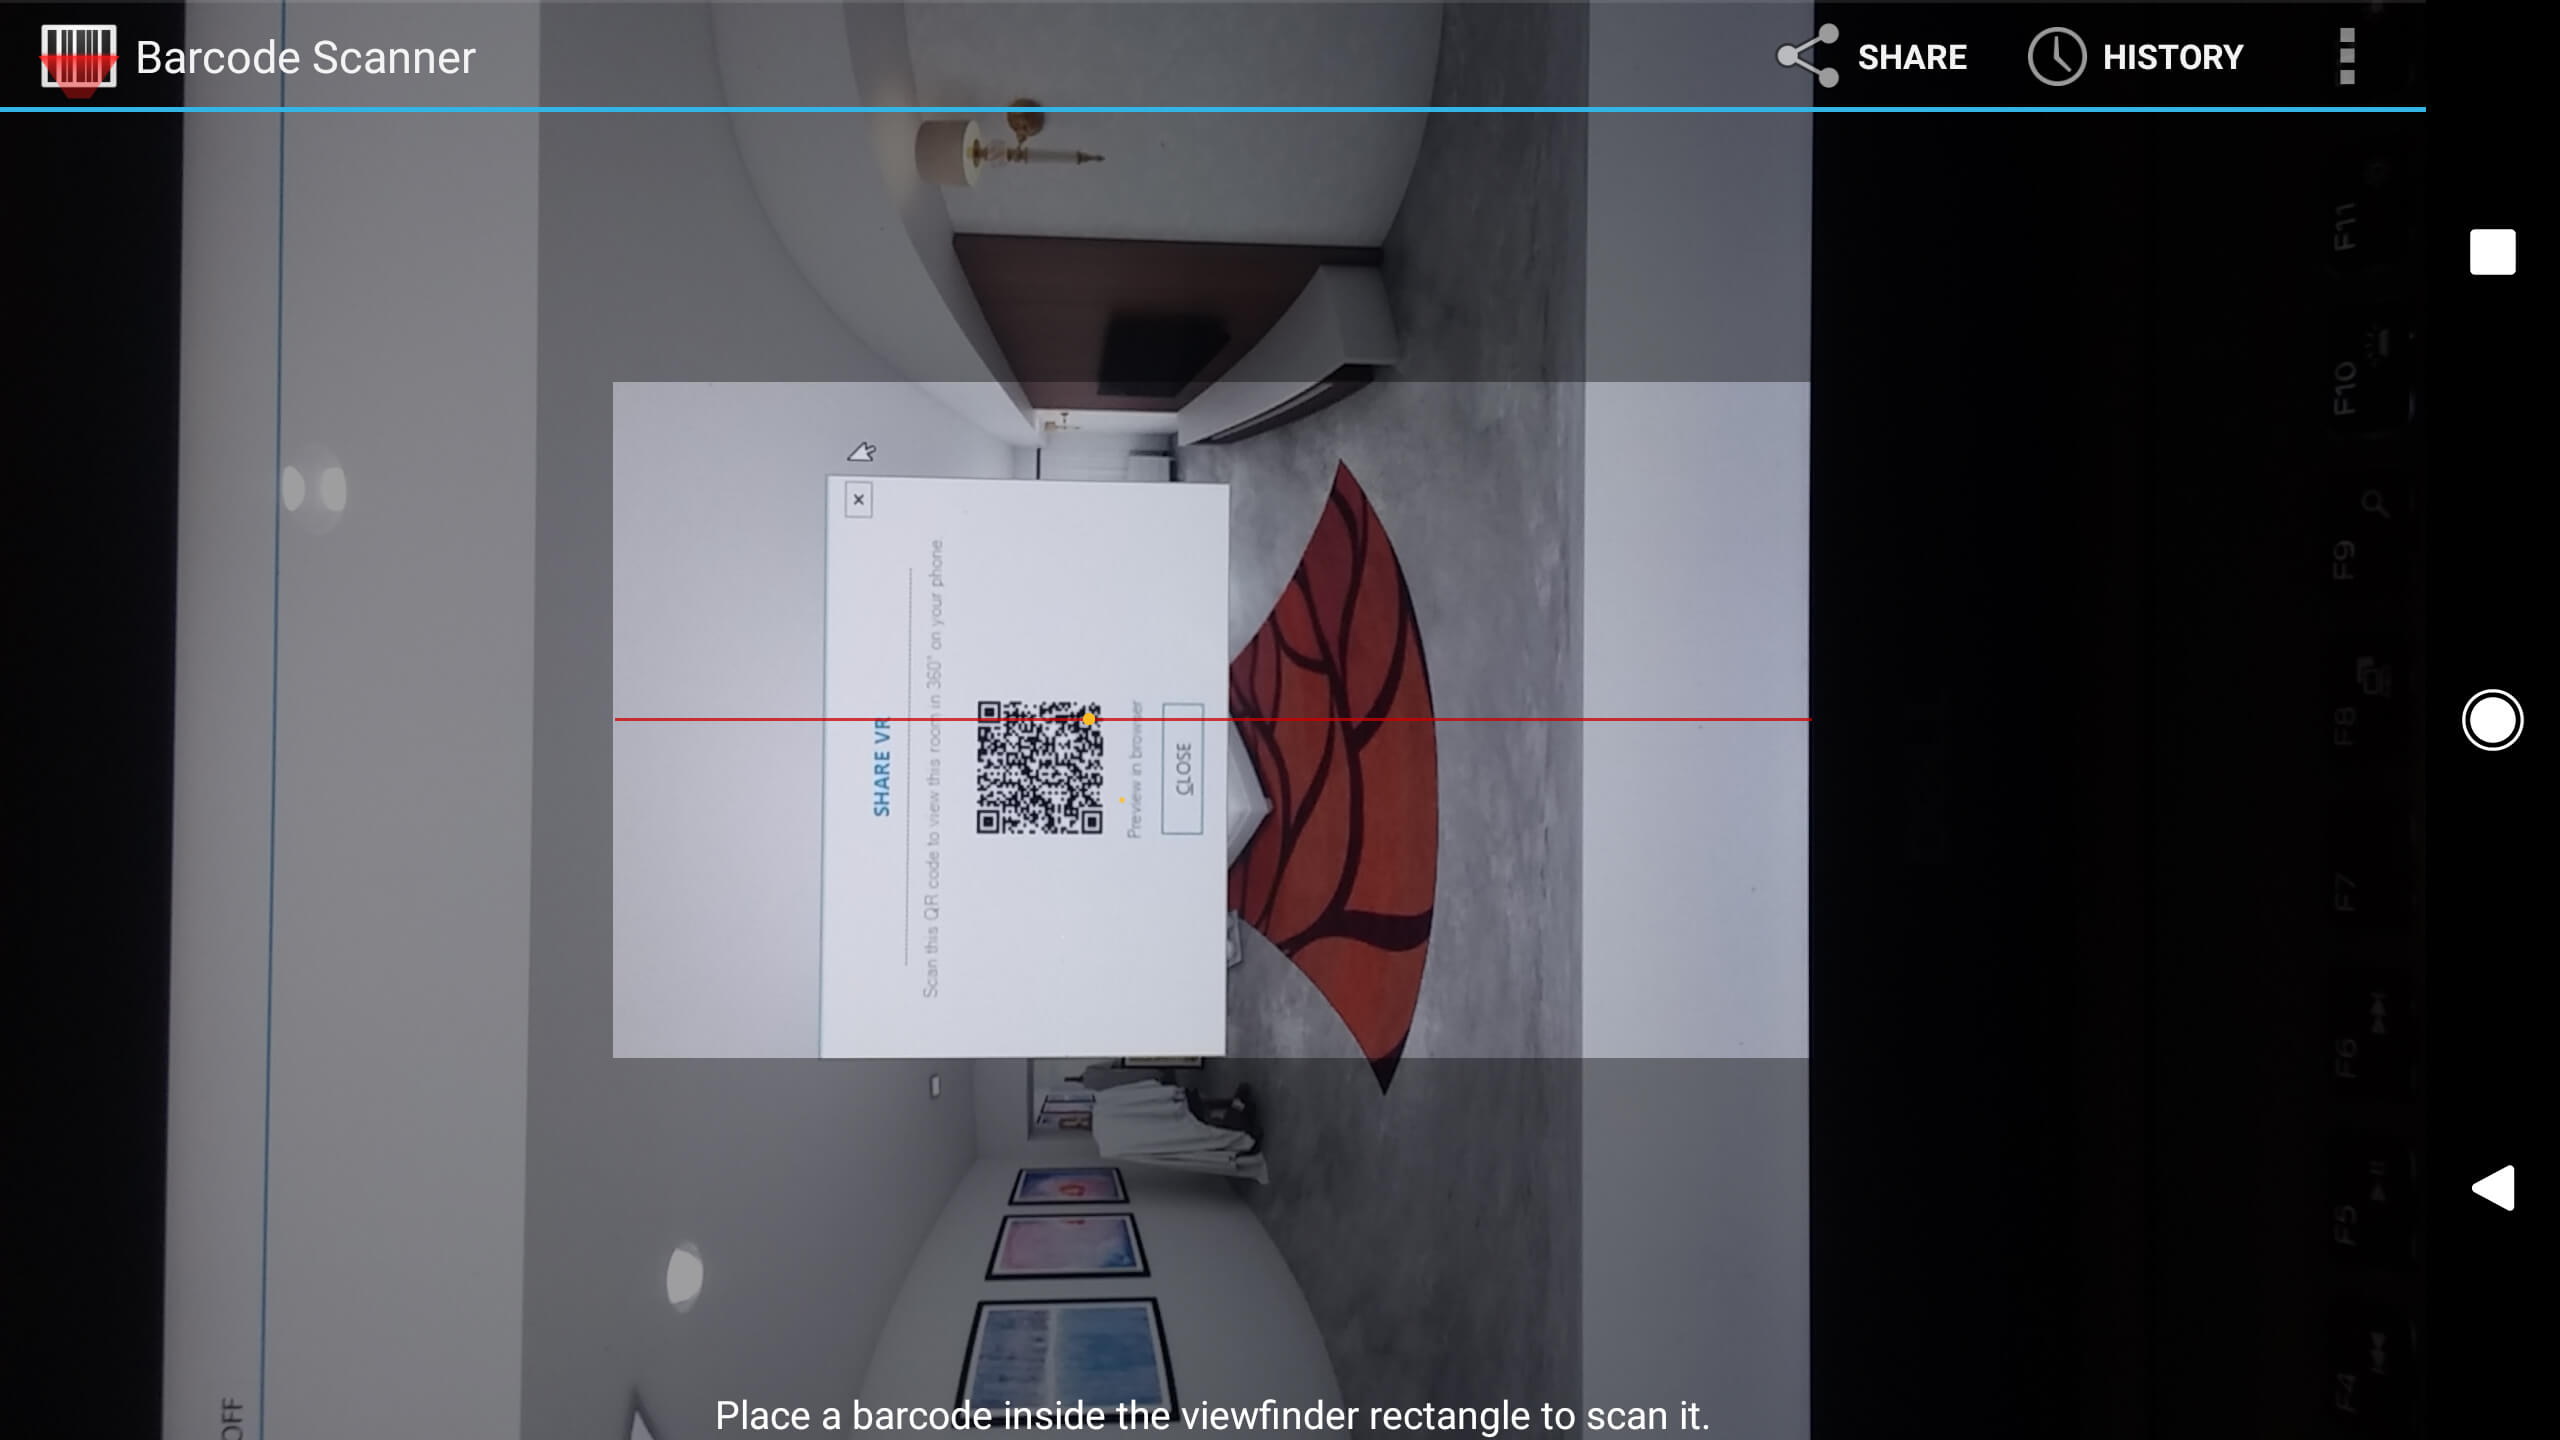
Task: Tap the Barcode Scanner title text
Action: (x=305, y=58)
